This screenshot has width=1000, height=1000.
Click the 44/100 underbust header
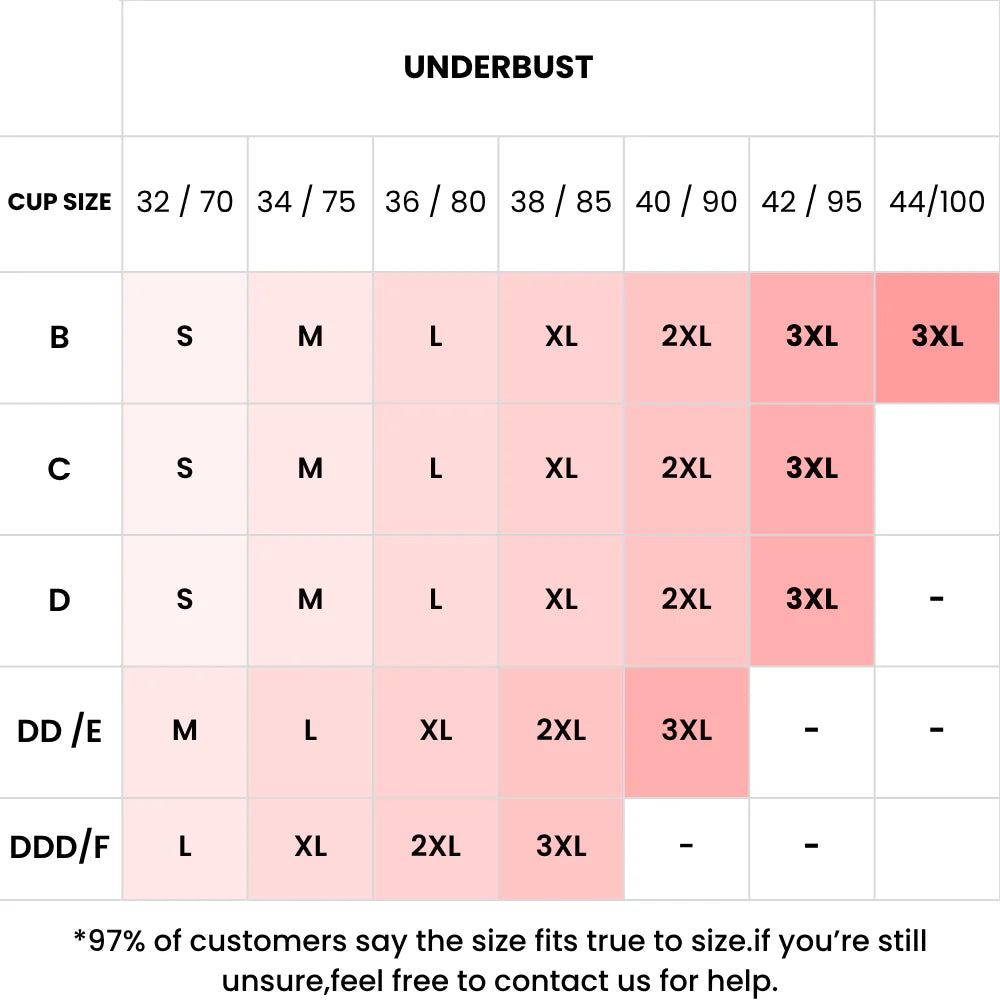tap(937, 202)
